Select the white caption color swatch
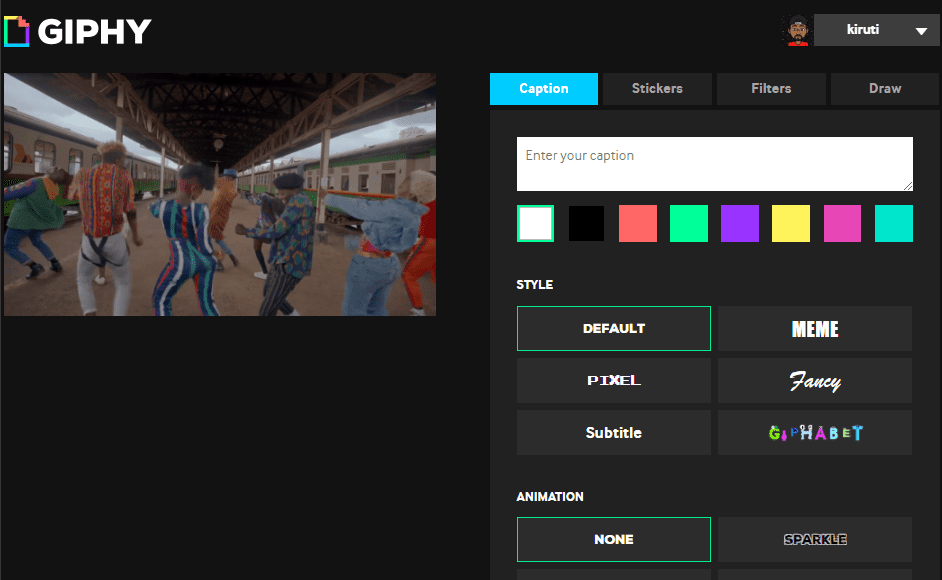The image size is (942, 580). pyautogui.click(x=535, y=224)
